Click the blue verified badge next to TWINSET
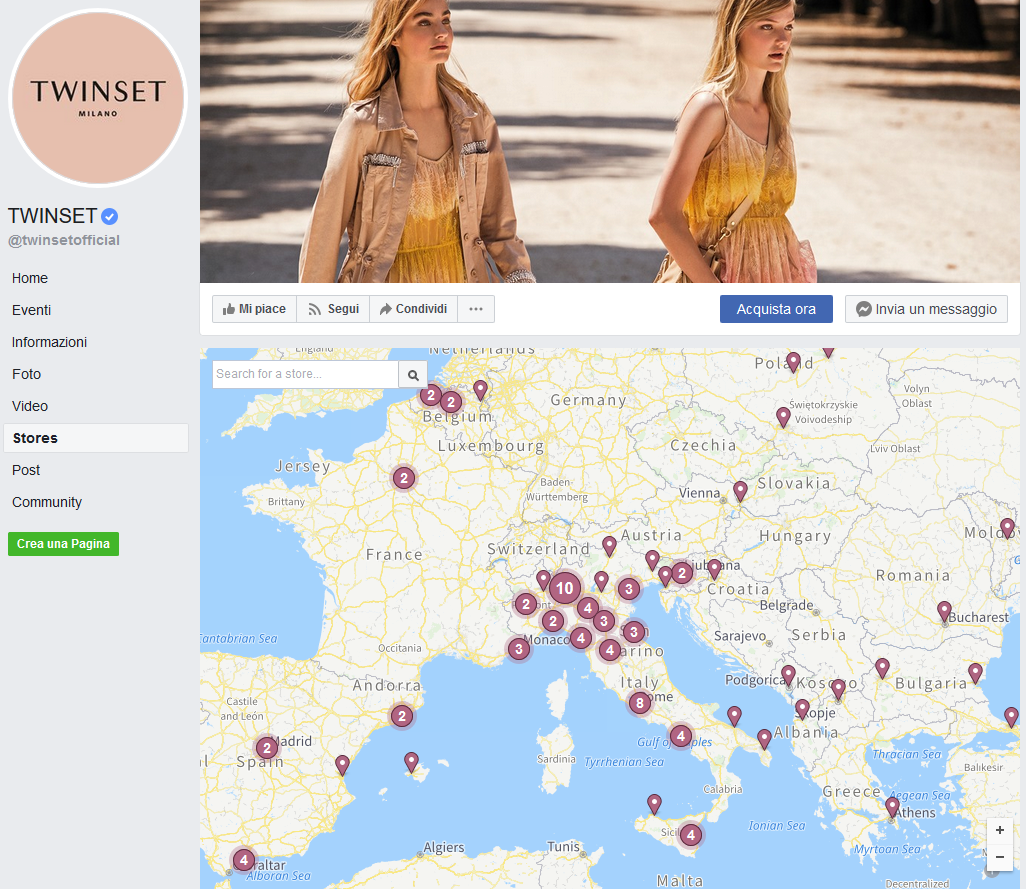The image size is (1026, 889). tap(110, 216)
